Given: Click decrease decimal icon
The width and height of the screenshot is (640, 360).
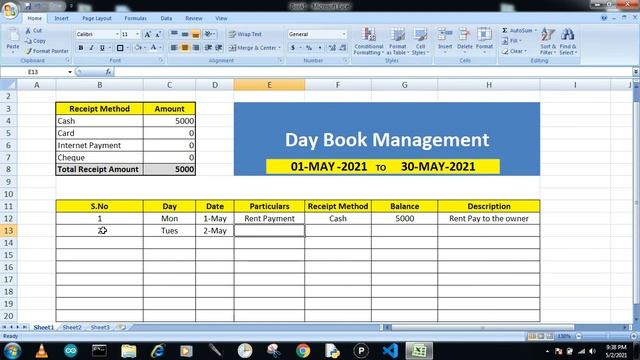Looking at the screenshot, I should coord(343,48).
